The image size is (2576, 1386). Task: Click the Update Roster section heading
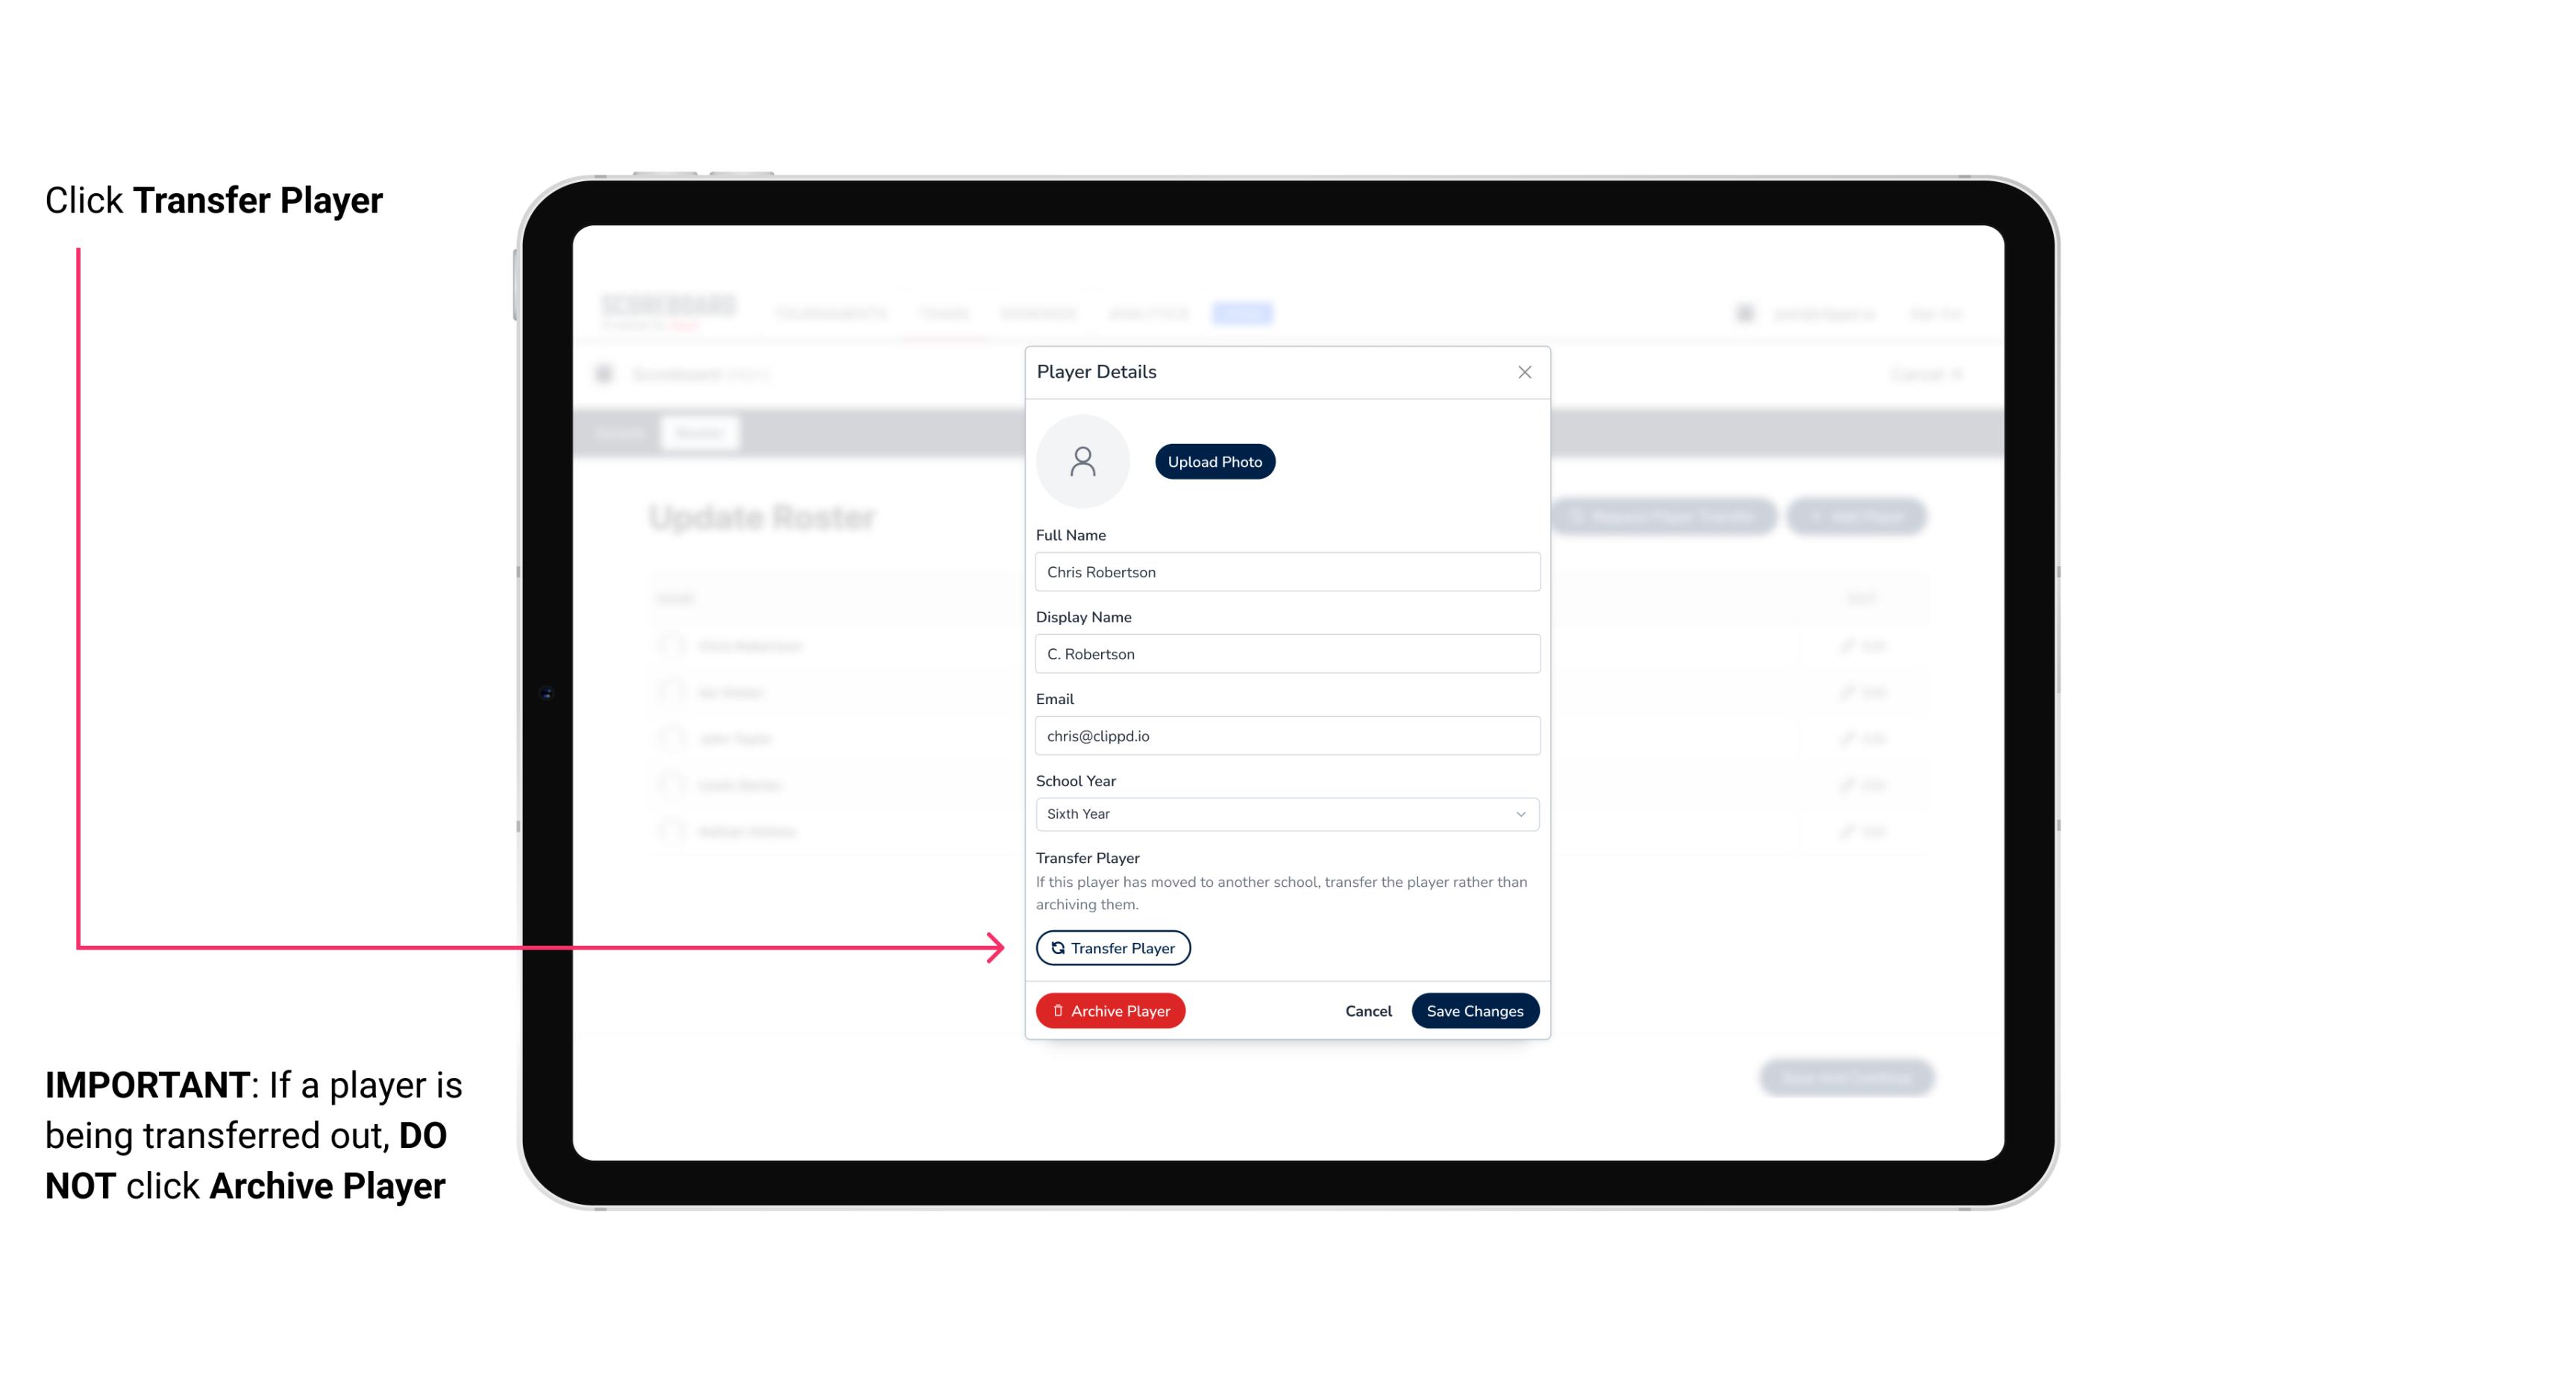(x=763, y=515)
